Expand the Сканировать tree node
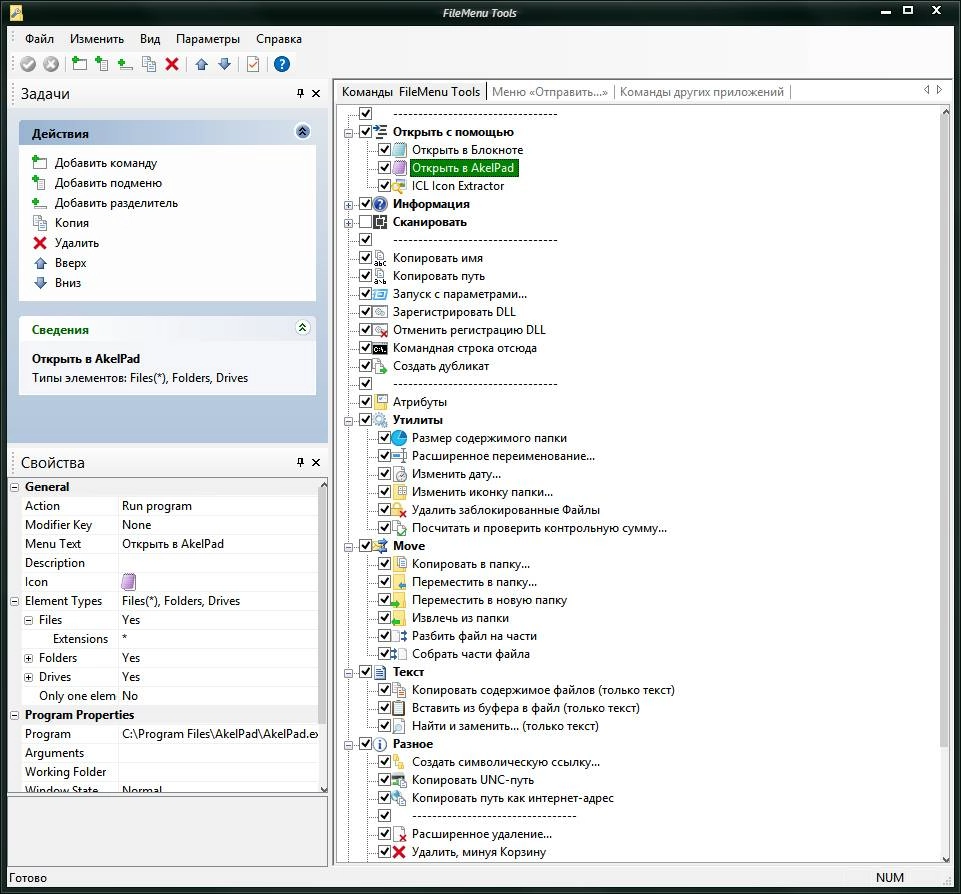The image size is (961, 894). click(x=348, y=222)
